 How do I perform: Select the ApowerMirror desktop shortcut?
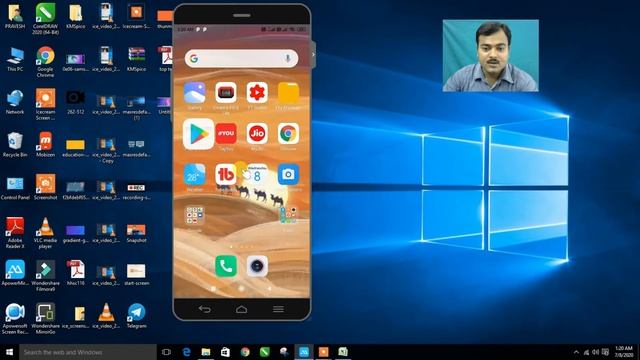(15, 273)
